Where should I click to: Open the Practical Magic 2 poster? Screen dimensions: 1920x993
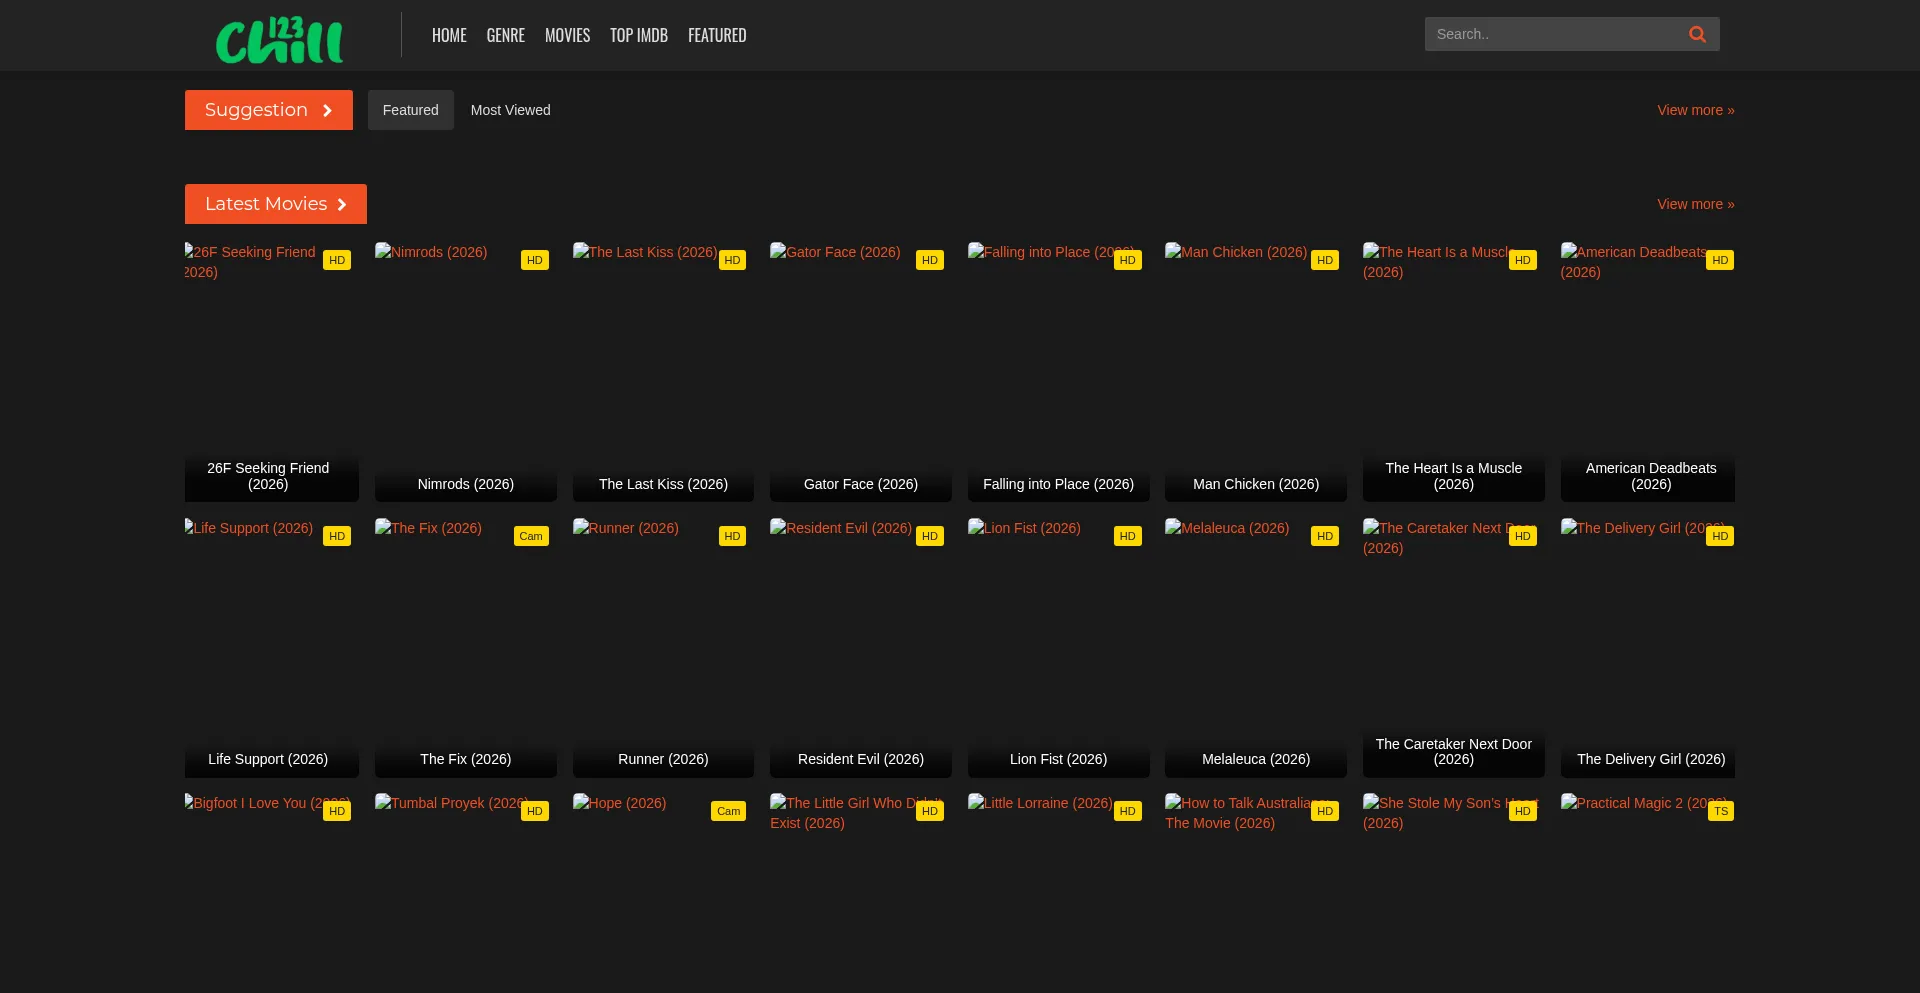(1648, 893)
